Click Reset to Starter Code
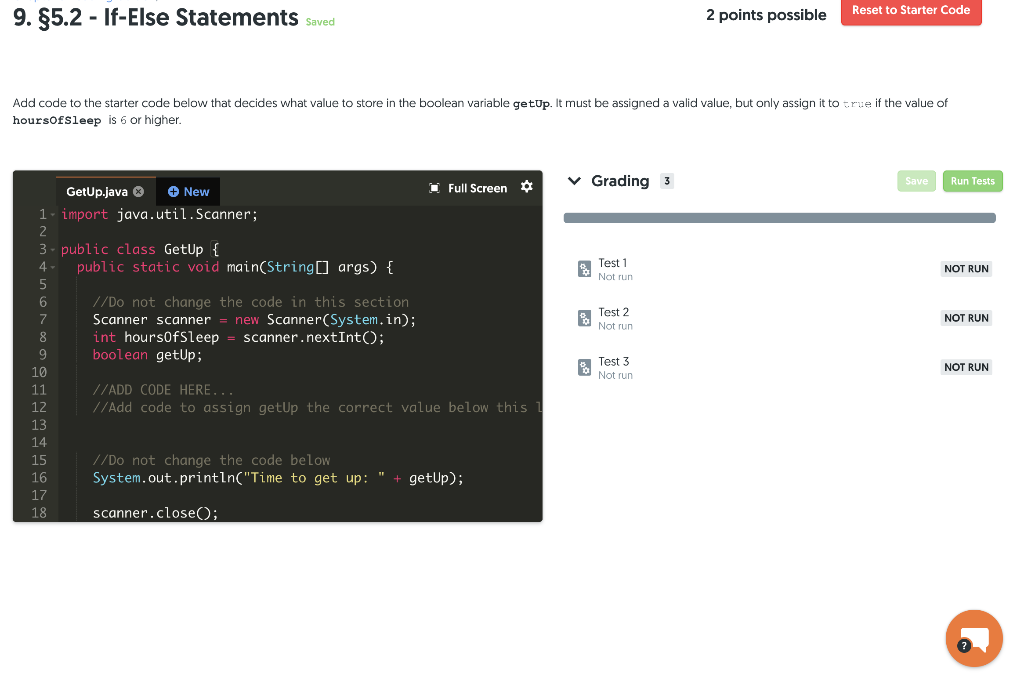 911,10
